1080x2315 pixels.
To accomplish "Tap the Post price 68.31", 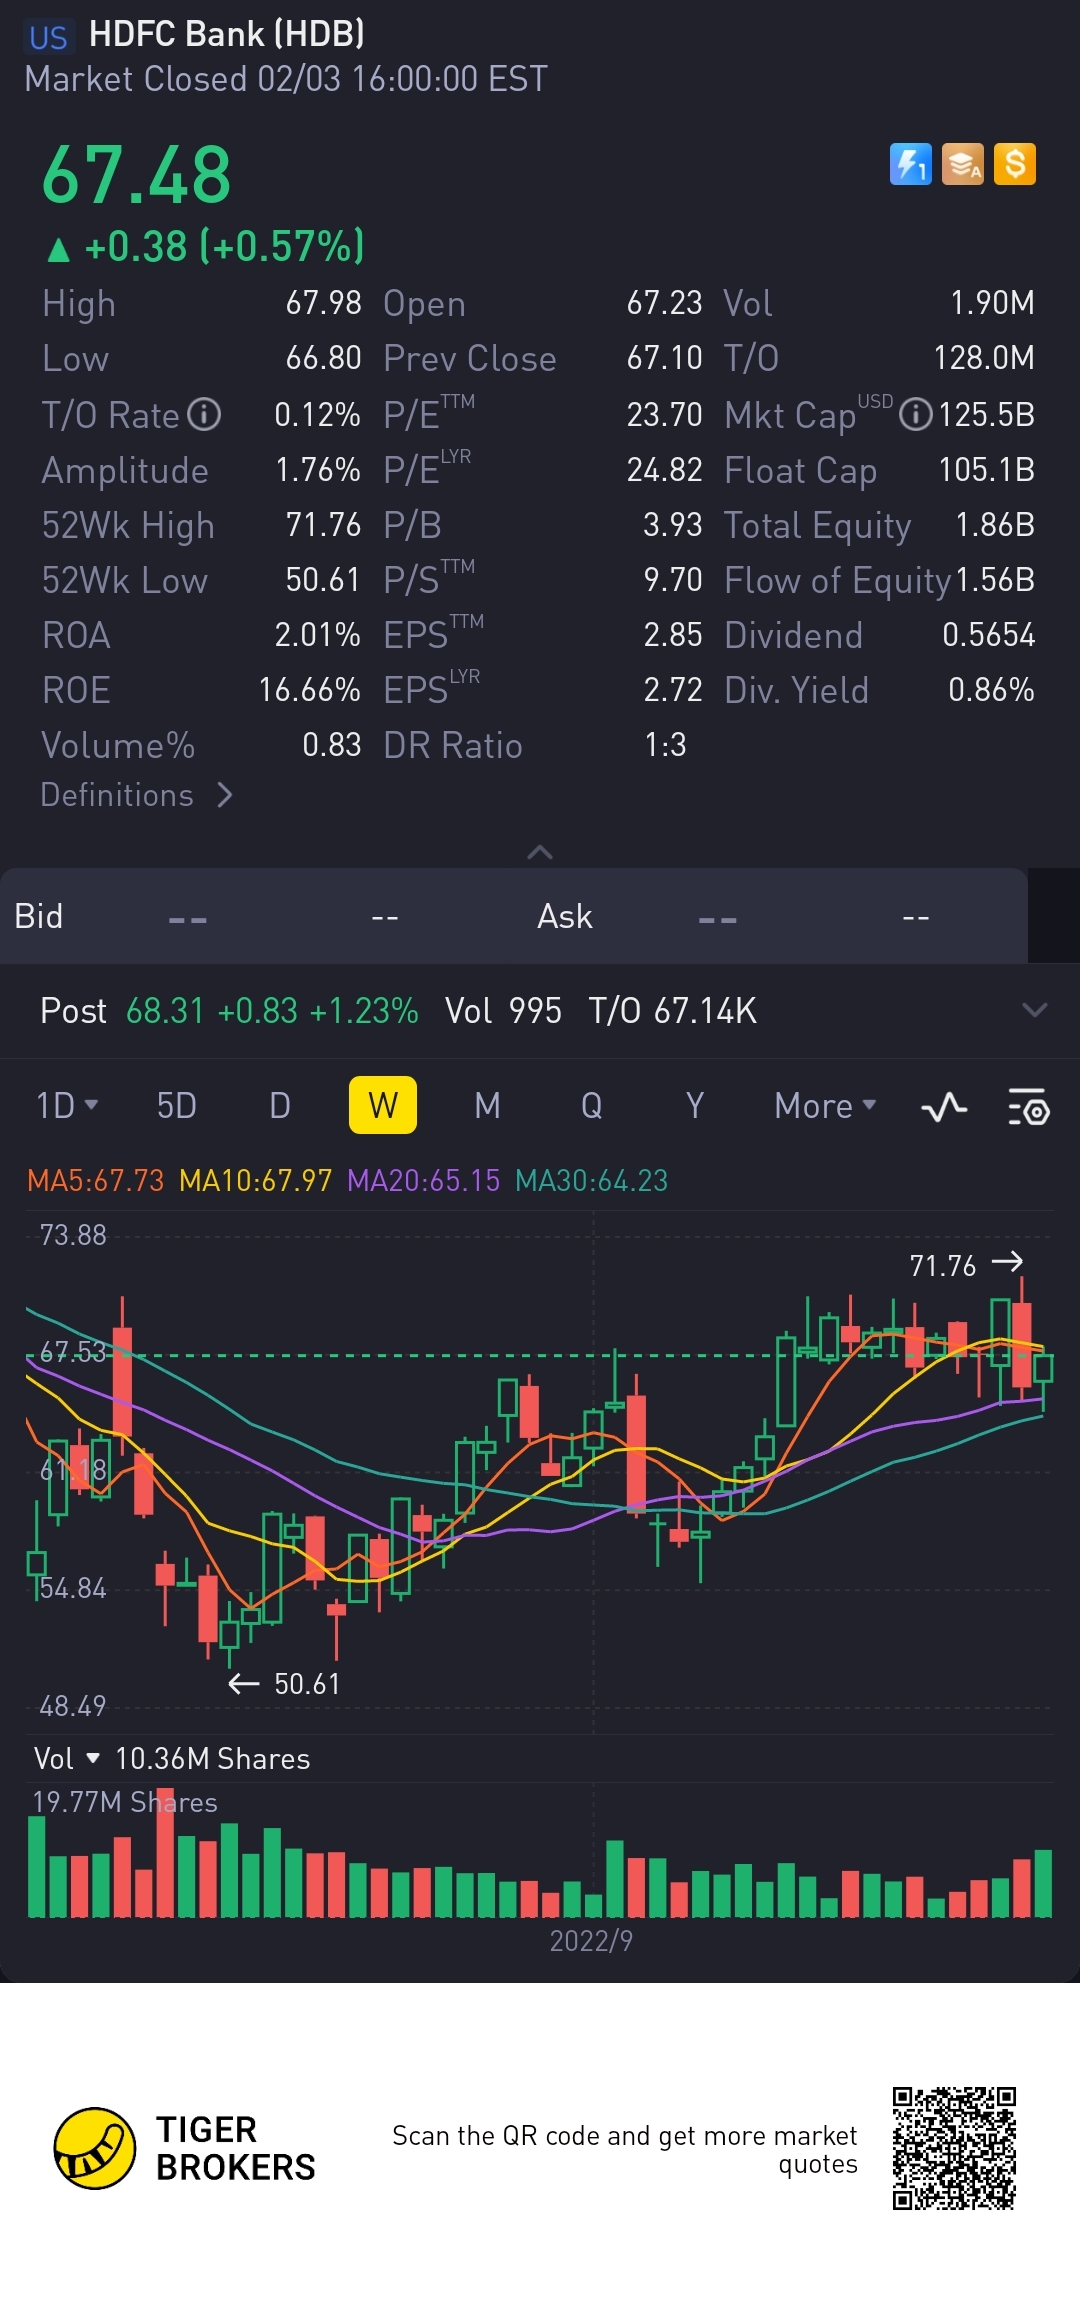I will [165, 1011].
